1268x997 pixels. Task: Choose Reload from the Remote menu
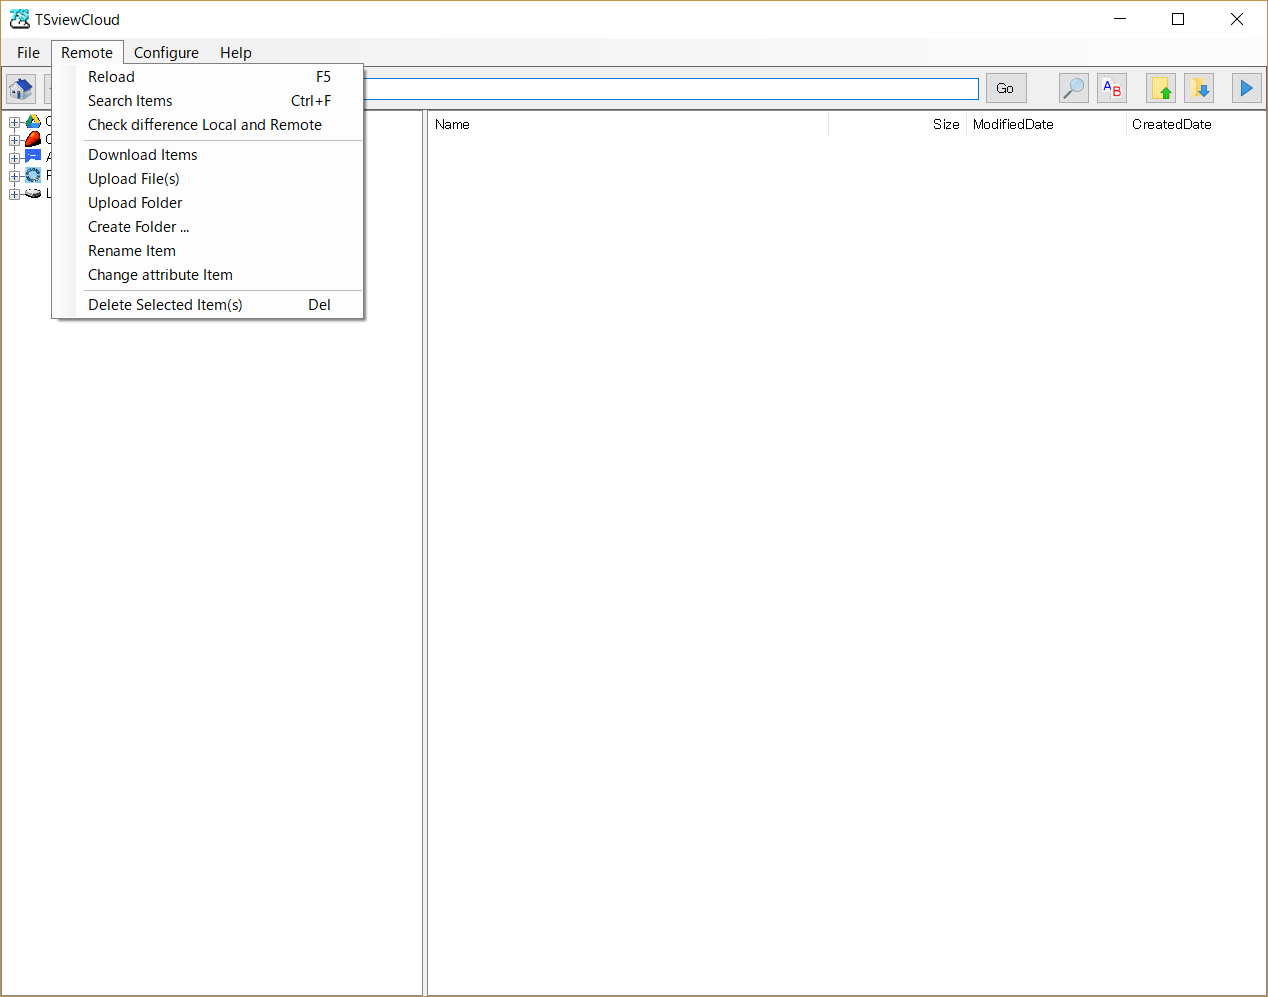111,77
